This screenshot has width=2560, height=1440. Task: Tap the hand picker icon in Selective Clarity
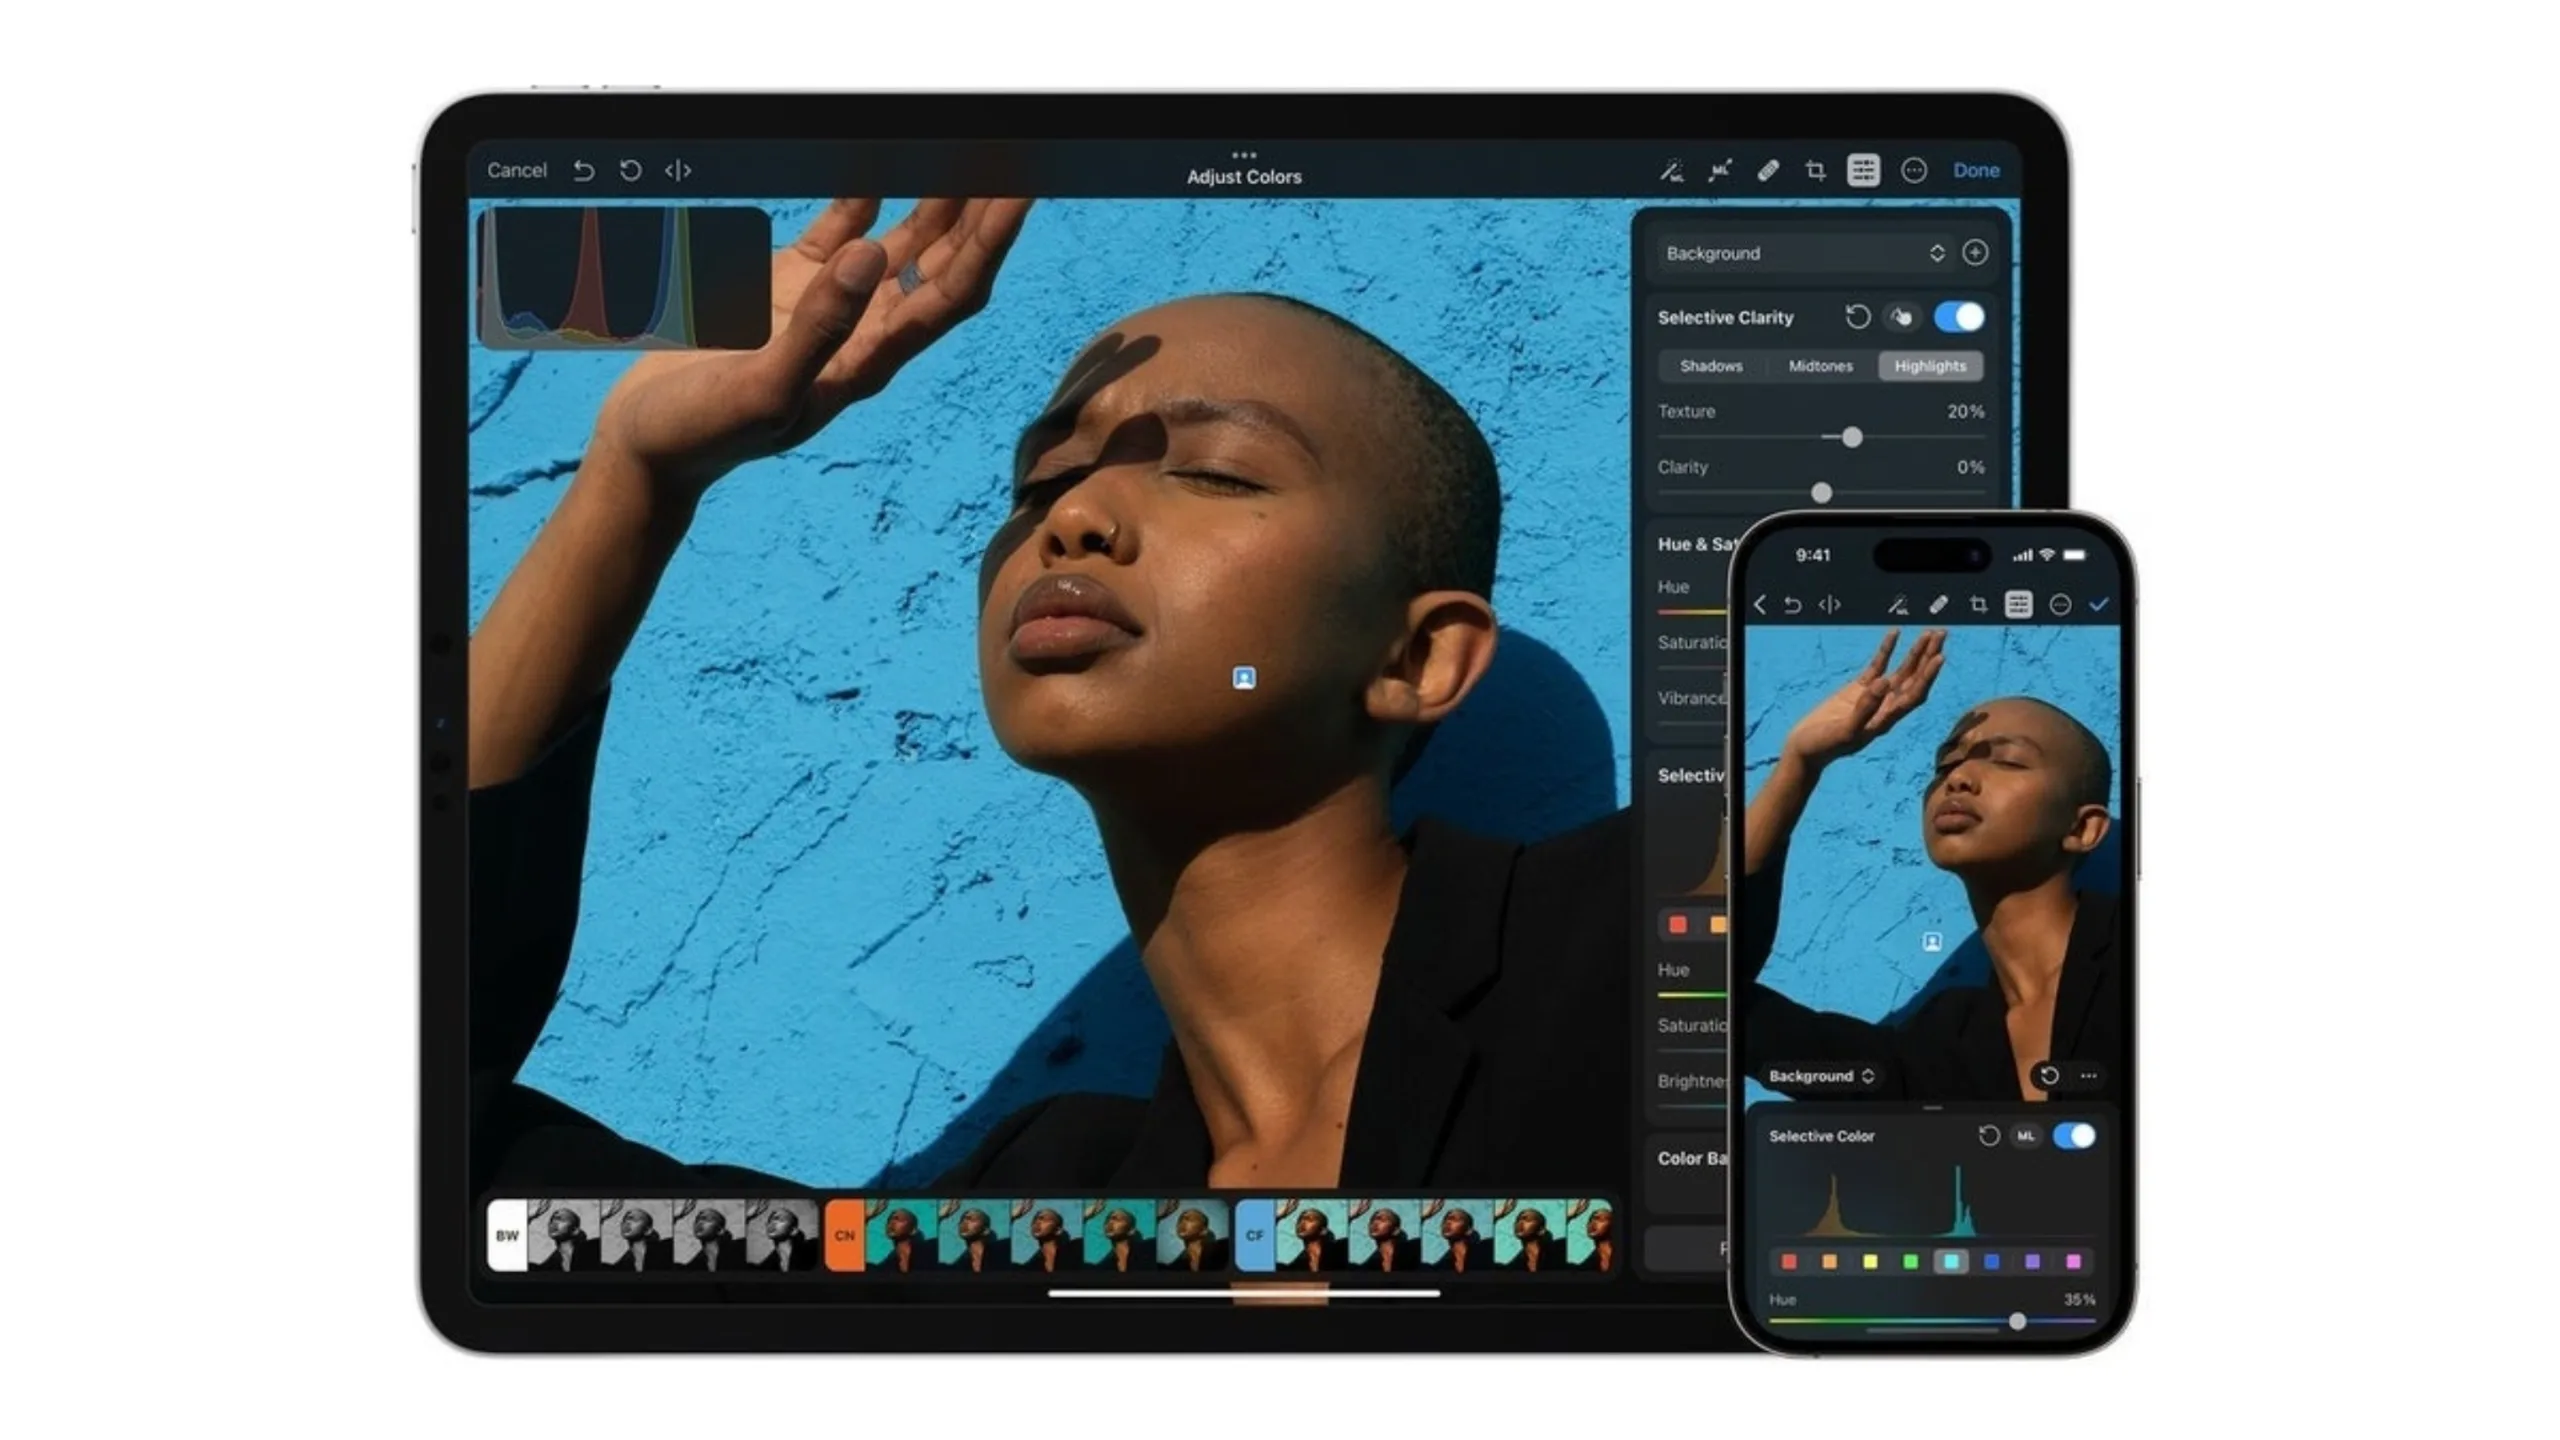click(1901, 317)
